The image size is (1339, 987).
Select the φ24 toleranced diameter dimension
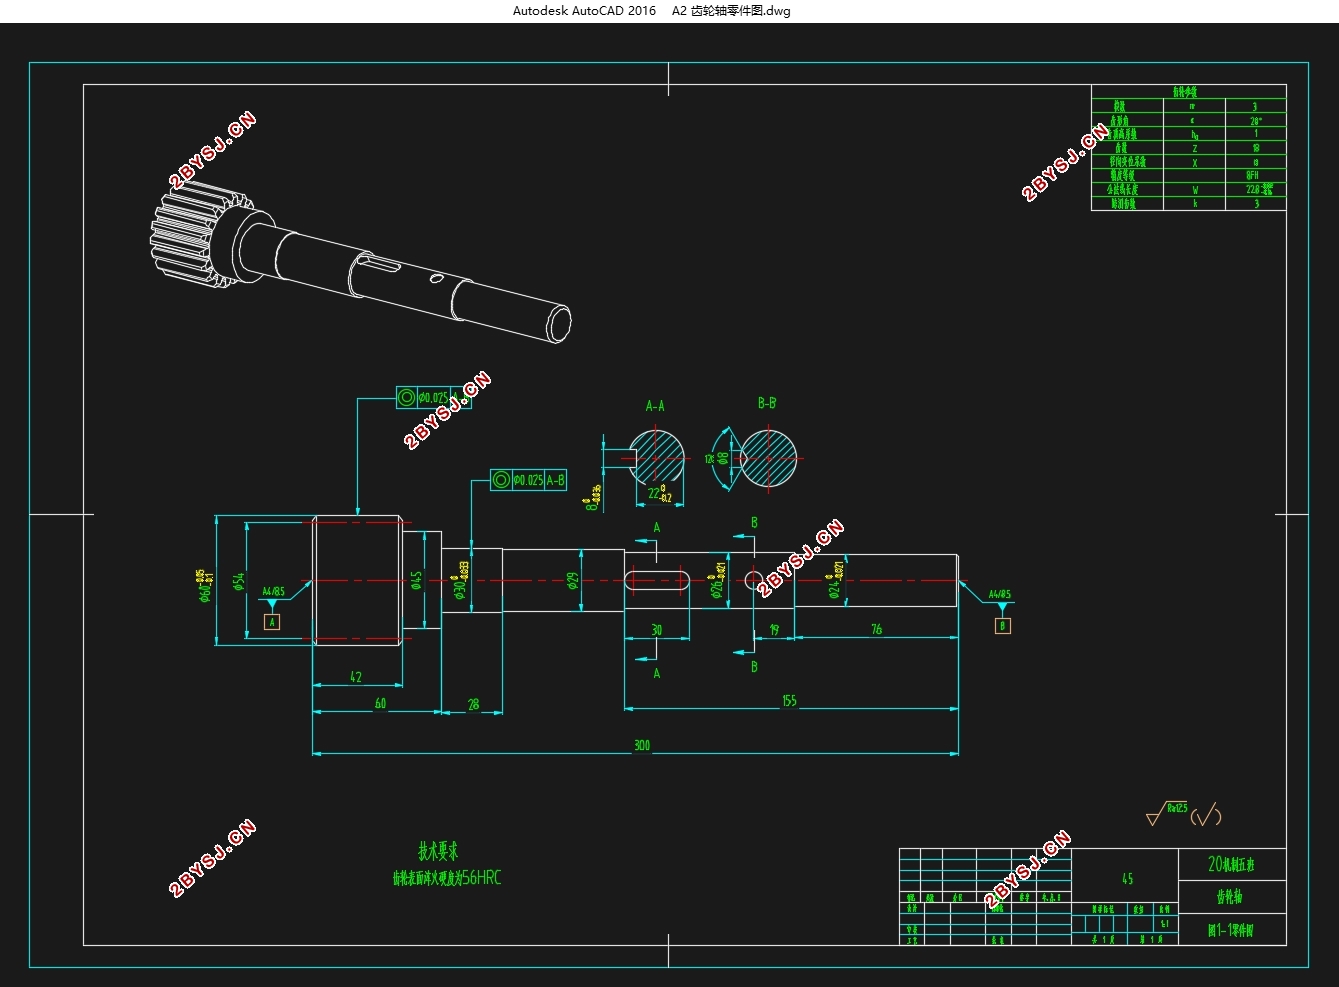[835, 580]
